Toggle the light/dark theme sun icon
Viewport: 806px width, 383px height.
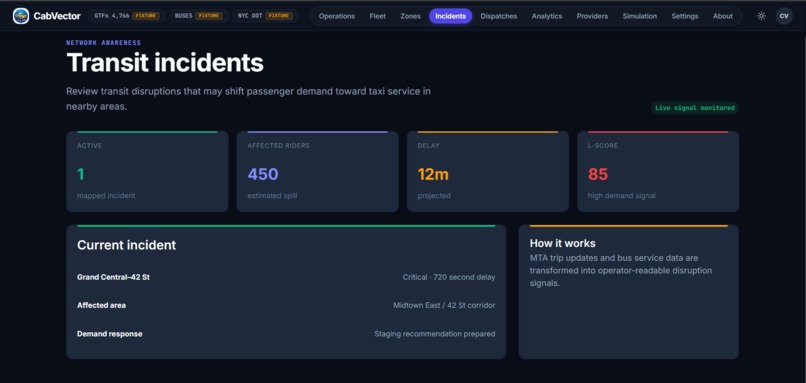761,16
